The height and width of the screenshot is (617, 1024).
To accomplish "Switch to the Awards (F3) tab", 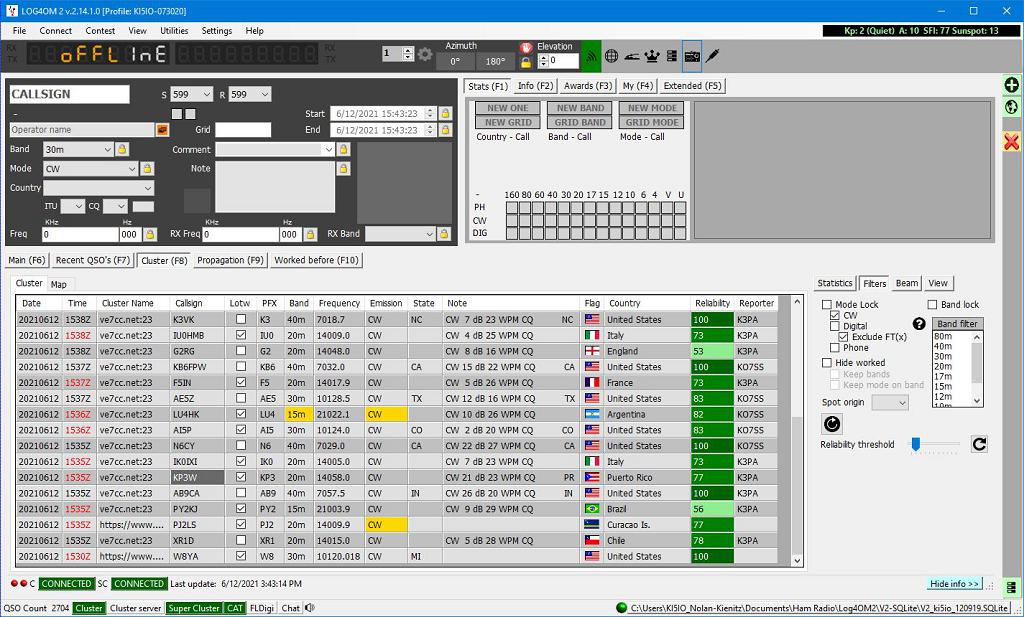I will point(587,86).
